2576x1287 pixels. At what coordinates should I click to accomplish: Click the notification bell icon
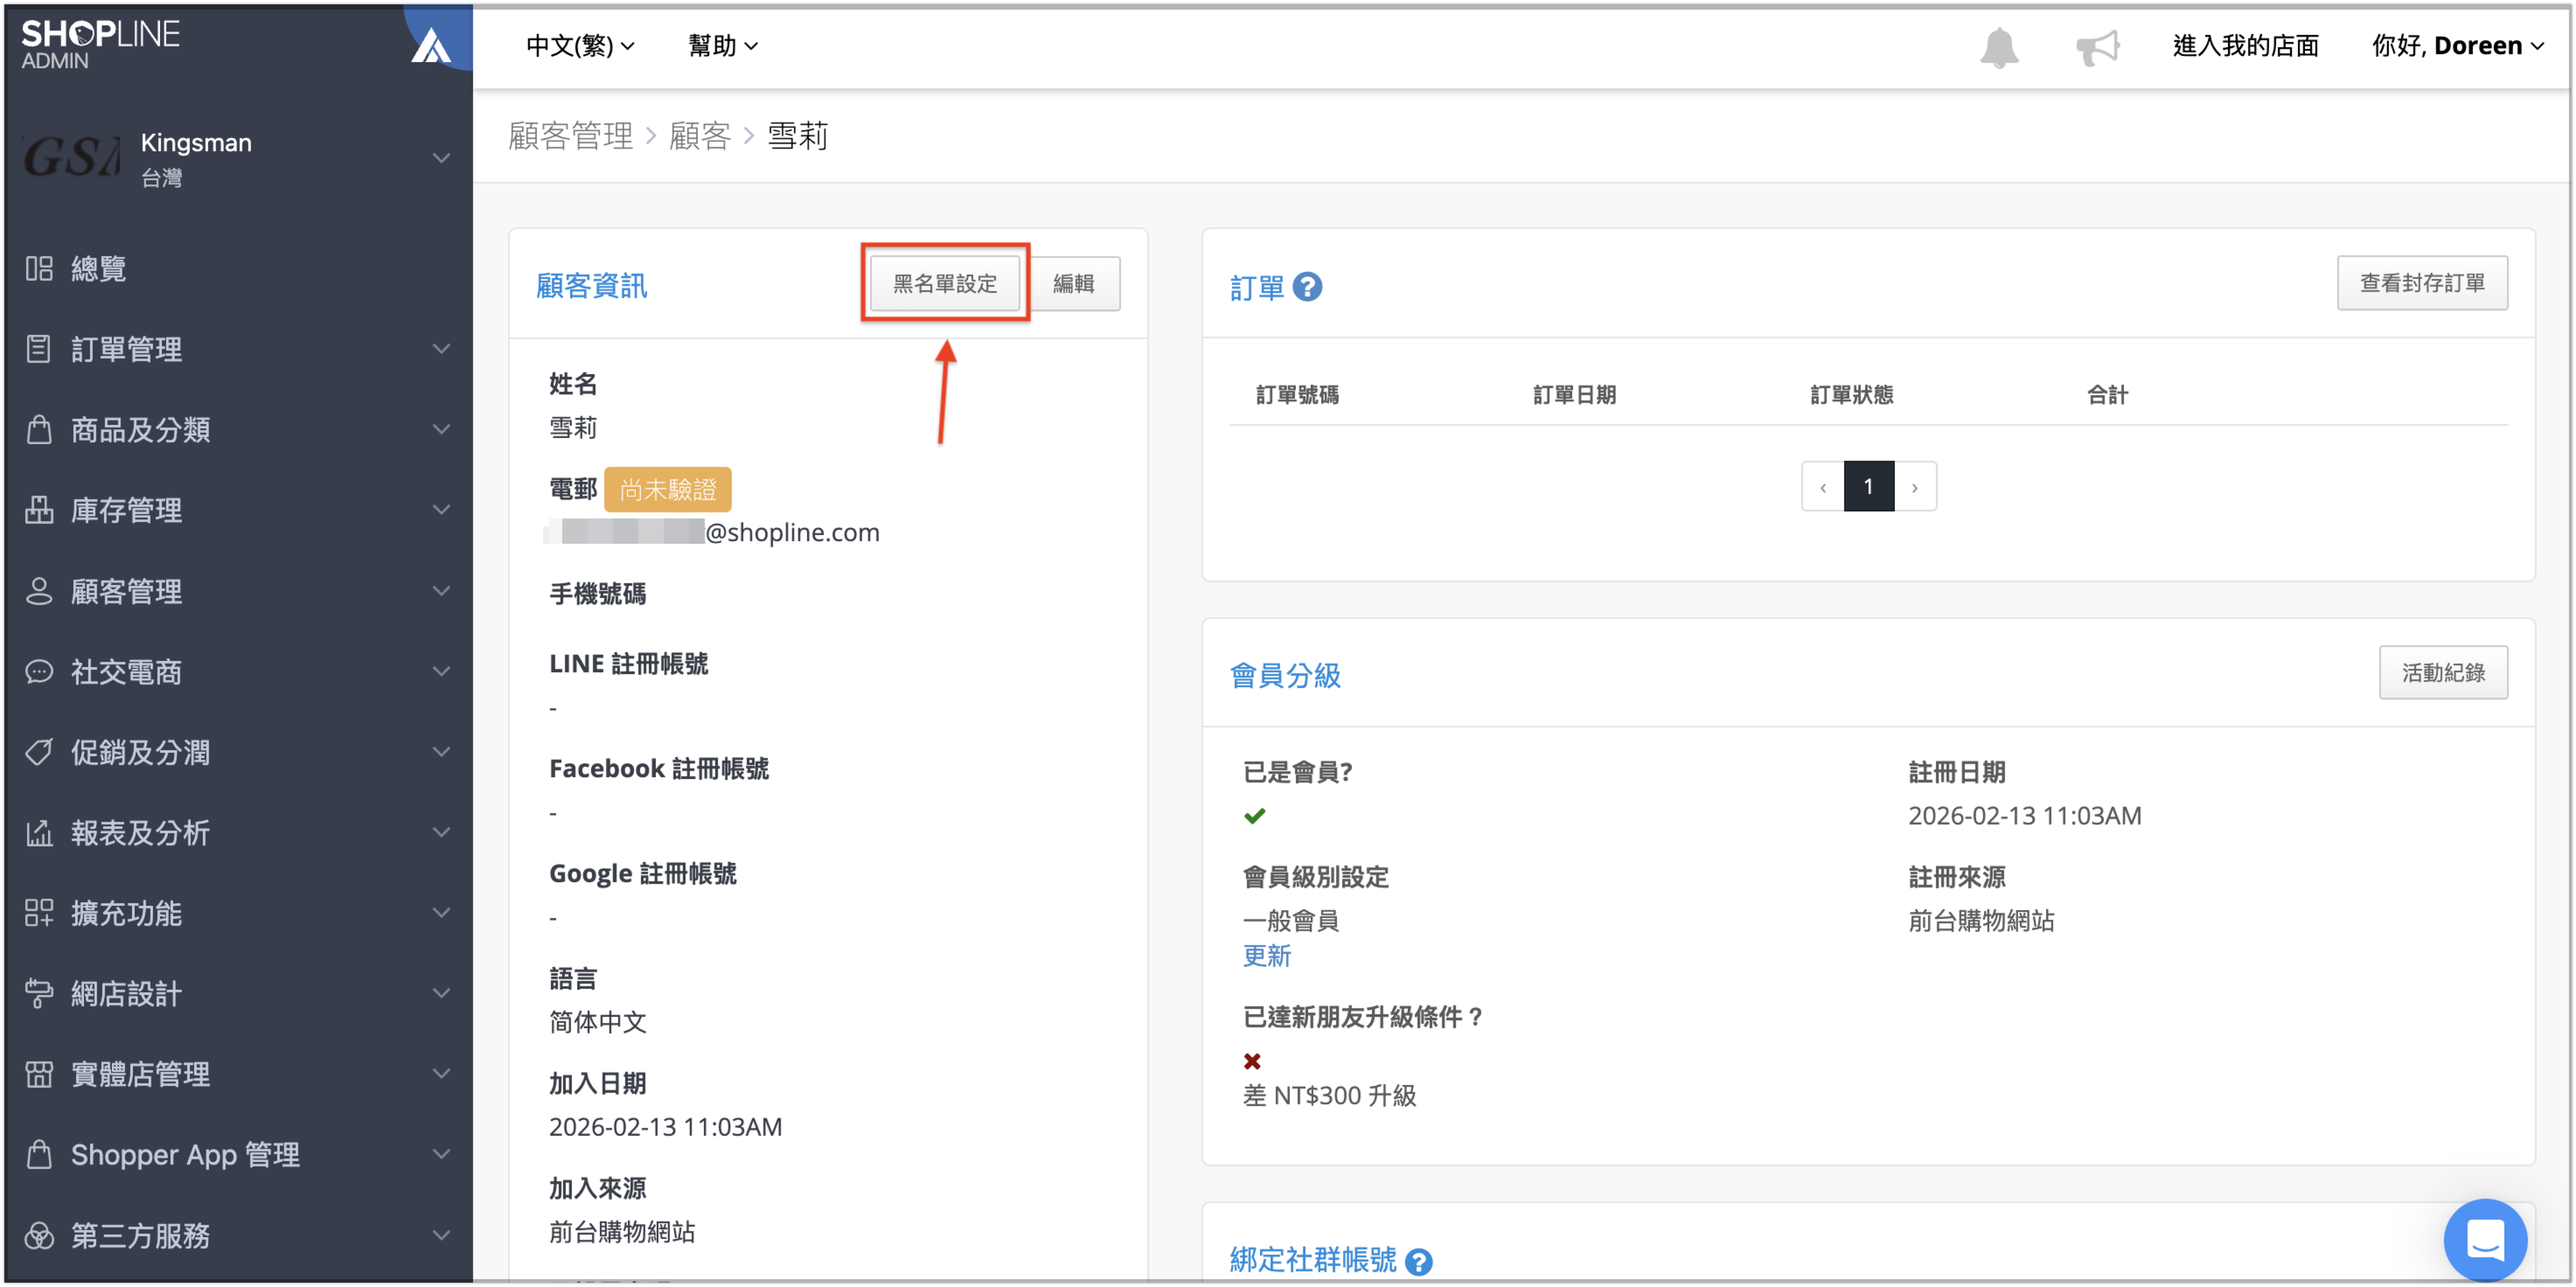1998,47
